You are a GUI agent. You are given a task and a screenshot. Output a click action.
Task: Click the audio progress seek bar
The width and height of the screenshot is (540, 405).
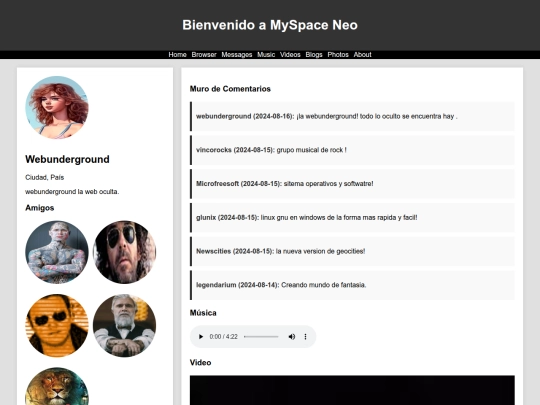[261, 336]
